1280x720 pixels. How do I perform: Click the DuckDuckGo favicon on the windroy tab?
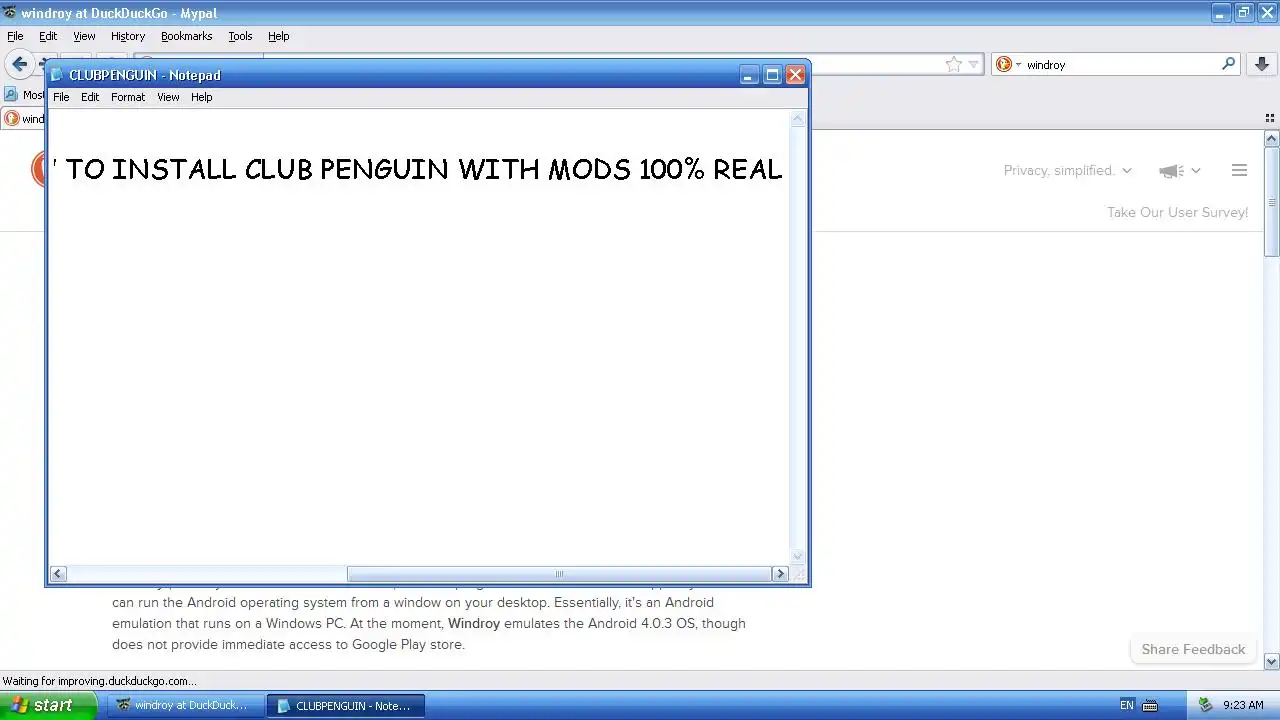click(x=11, y=118)
